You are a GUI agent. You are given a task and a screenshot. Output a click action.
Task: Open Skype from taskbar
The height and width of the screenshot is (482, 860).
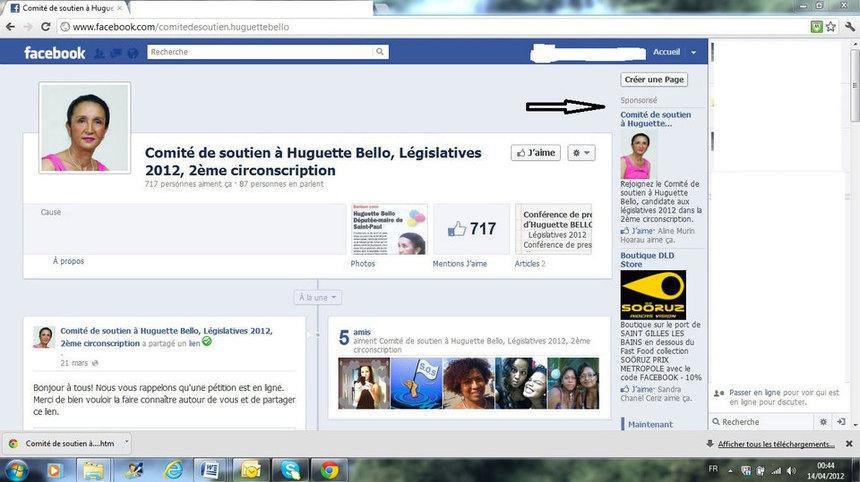tap(290, 470)
